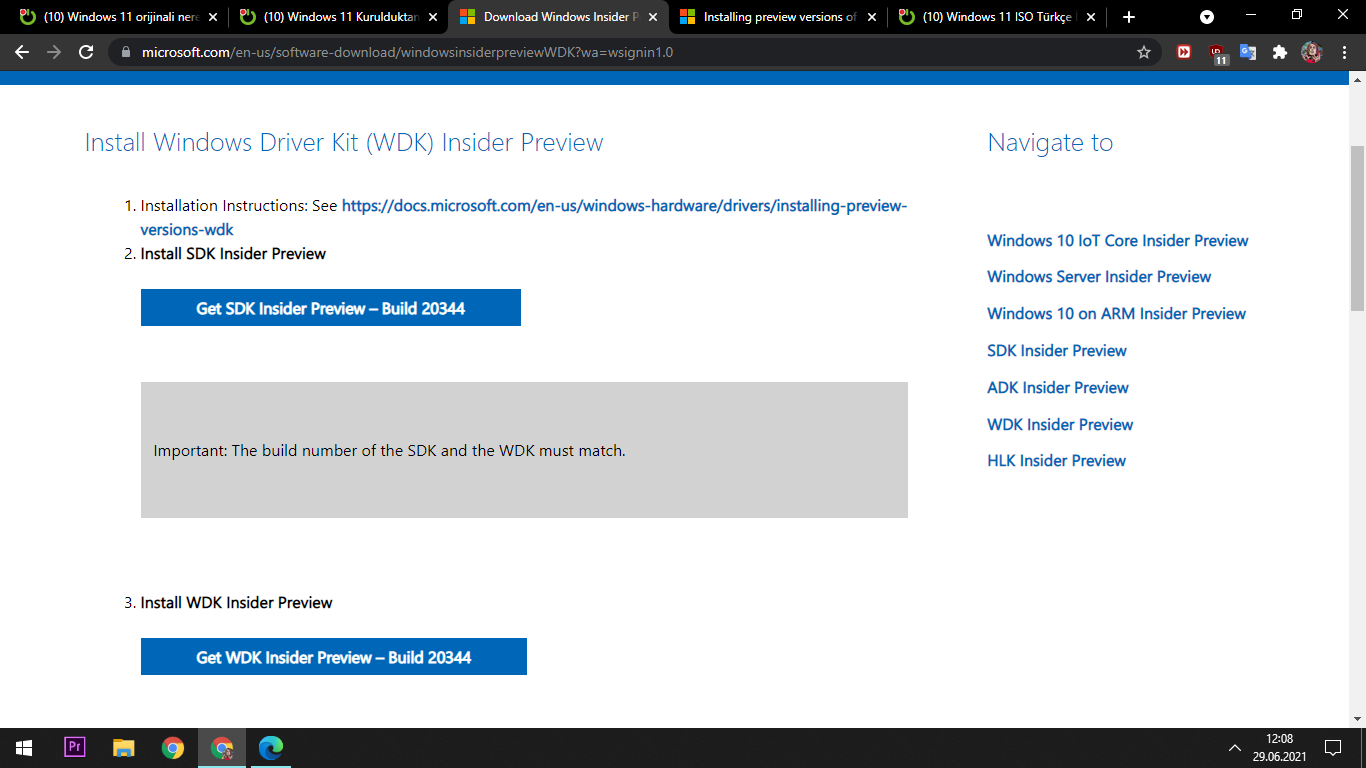
Task: Click the "Install Windows Driver Kit (WDK) Insider Preview" heading
Action: pos(344,143)
